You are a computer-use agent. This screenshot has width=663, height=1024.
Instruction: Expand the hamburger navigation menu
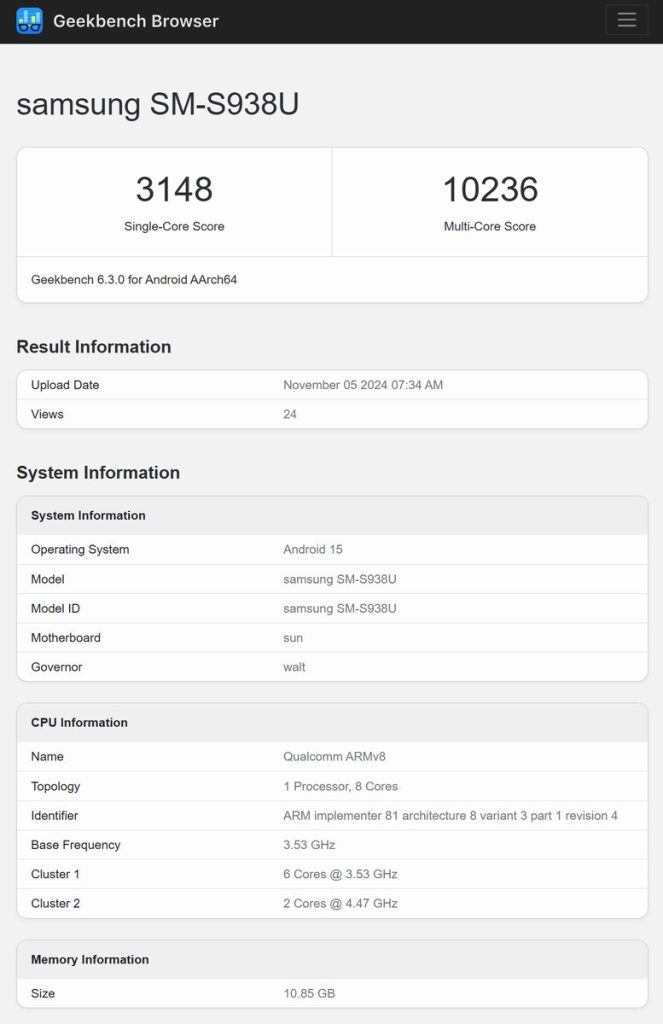(x=626, y=20)
